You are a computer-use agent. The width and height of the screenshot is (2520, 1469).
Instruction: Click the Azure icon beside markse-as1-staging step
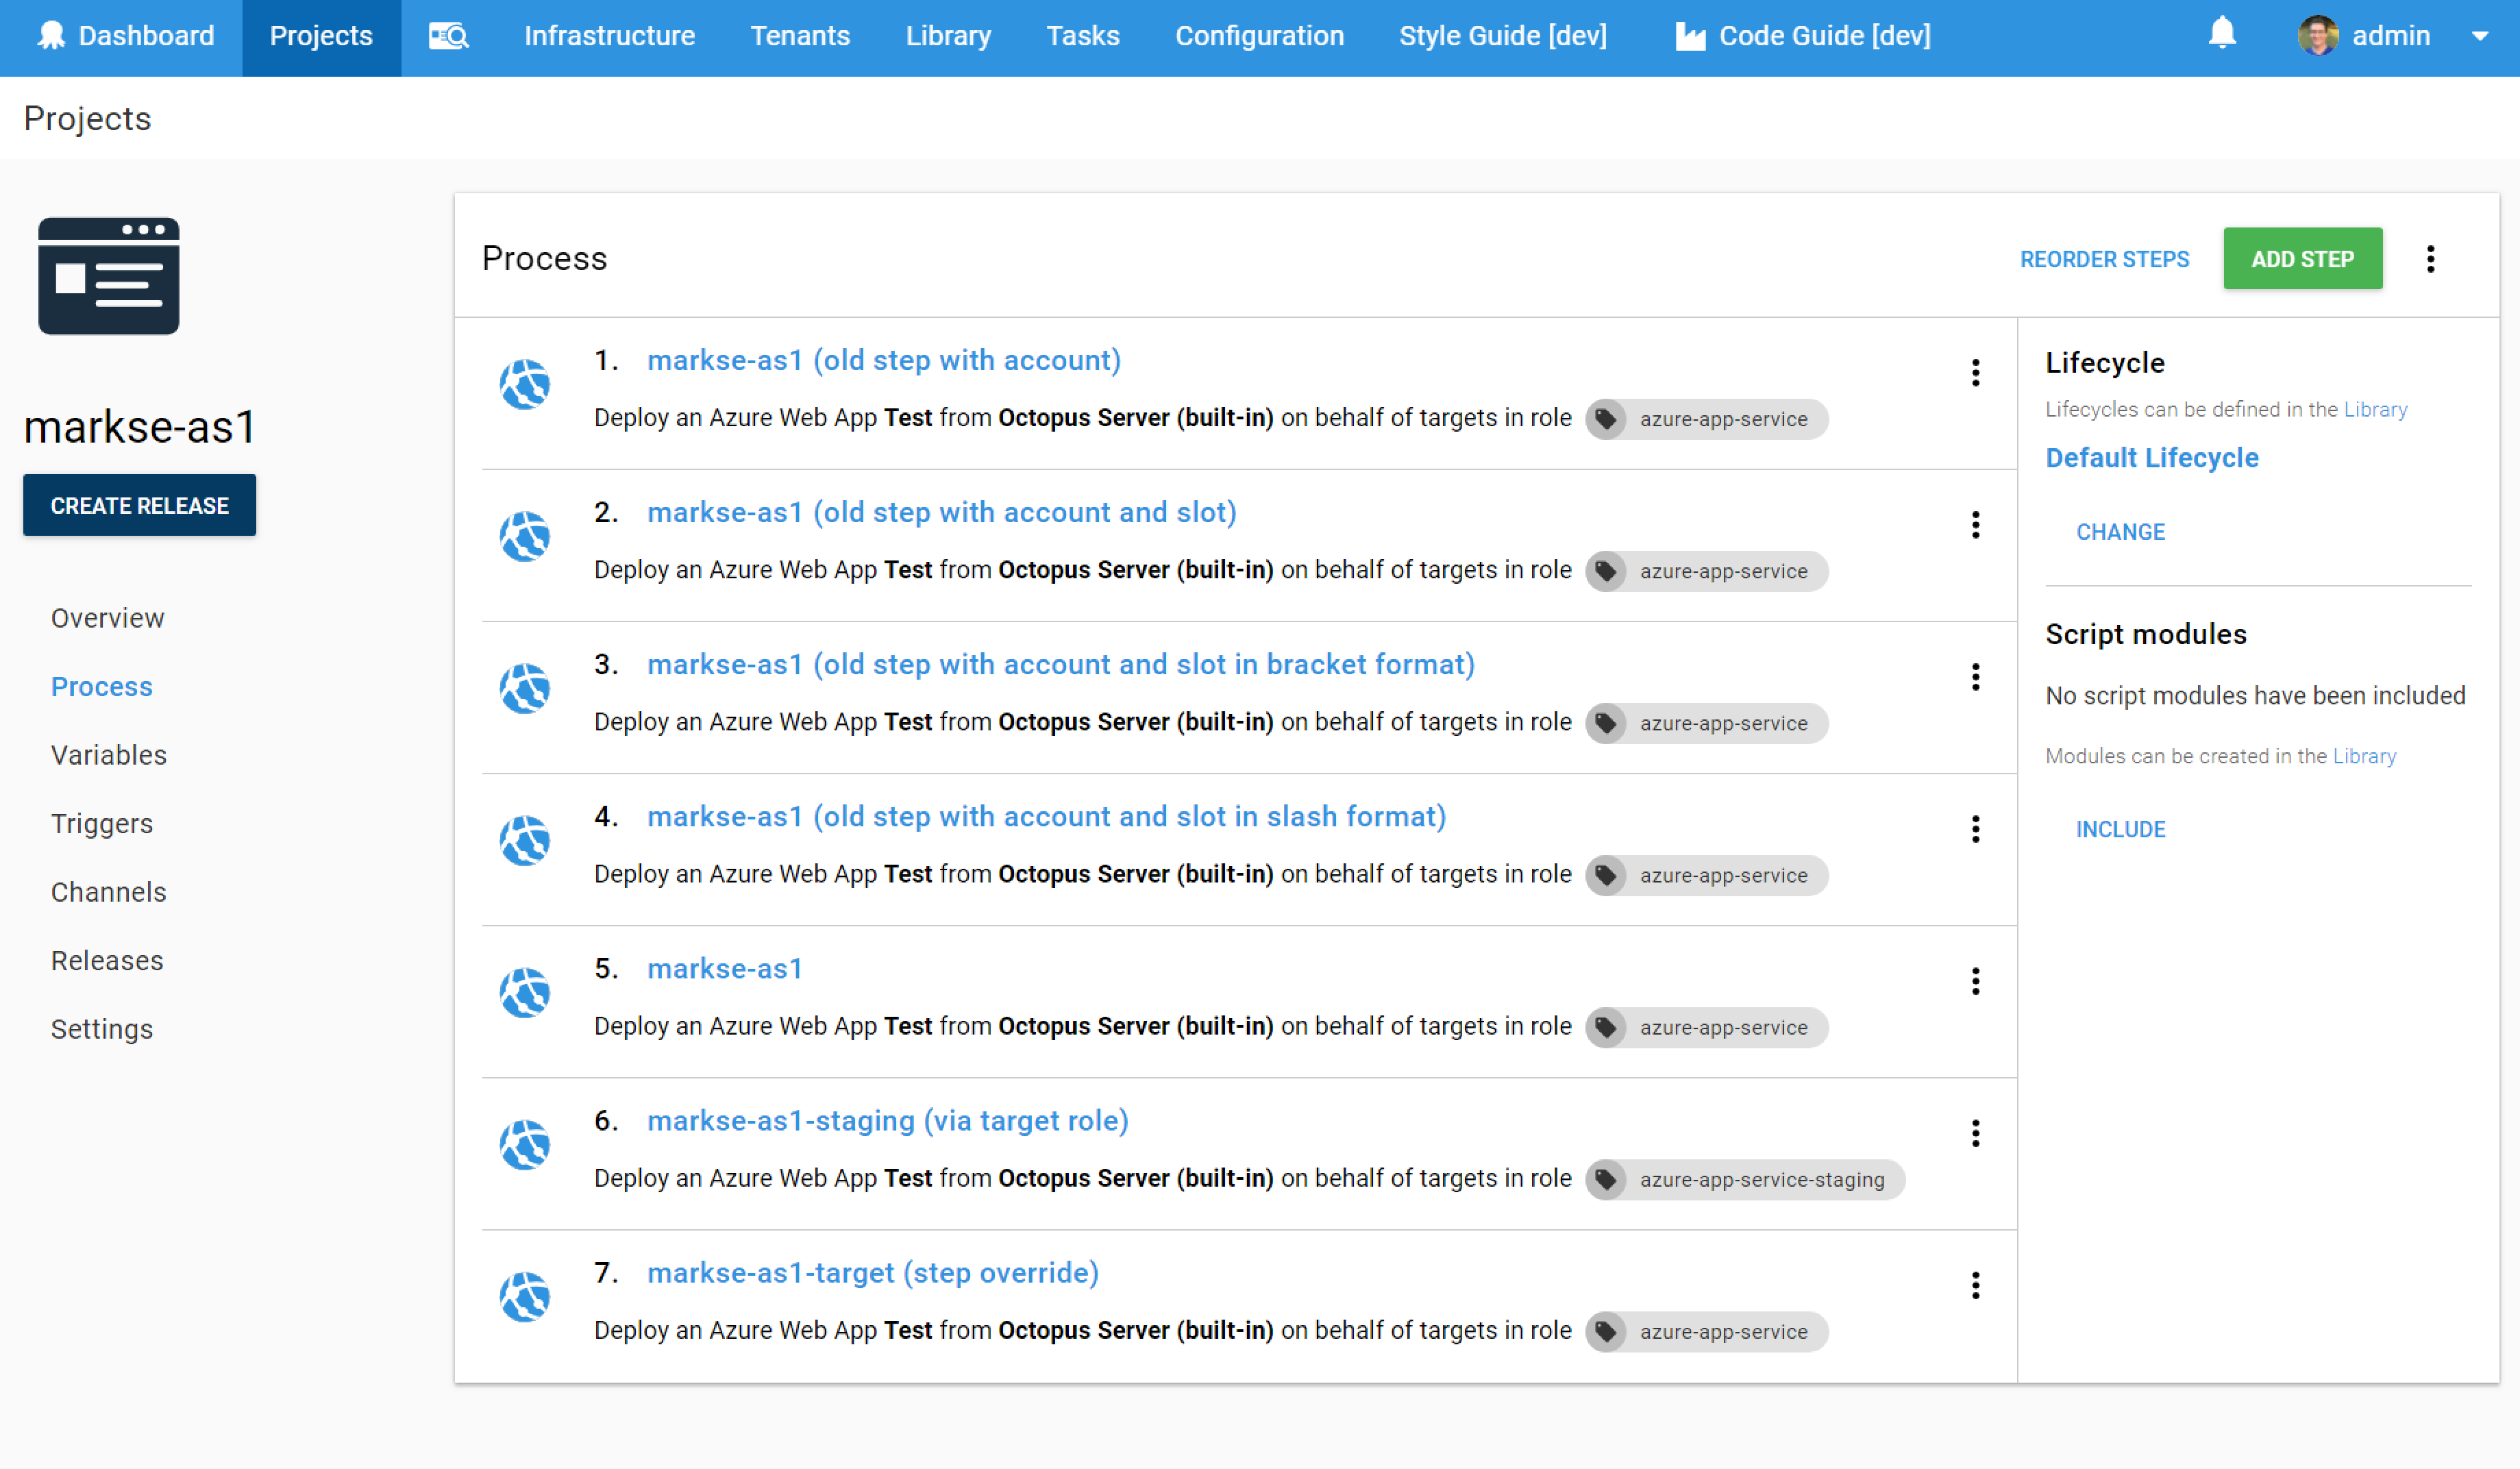point(525,1145)
